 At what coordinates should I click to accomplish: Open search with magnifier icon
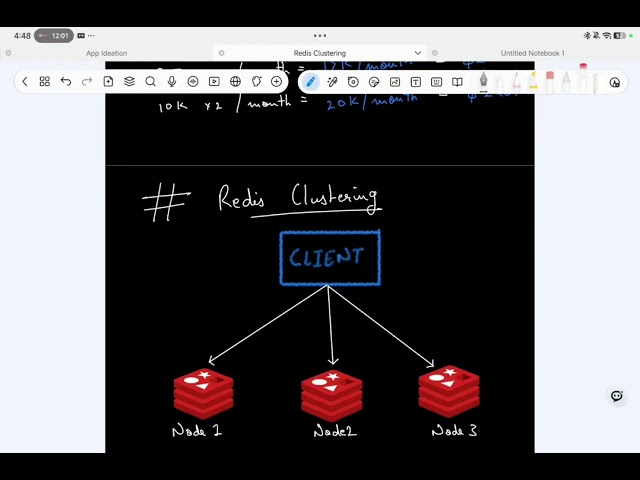(151, 82)
